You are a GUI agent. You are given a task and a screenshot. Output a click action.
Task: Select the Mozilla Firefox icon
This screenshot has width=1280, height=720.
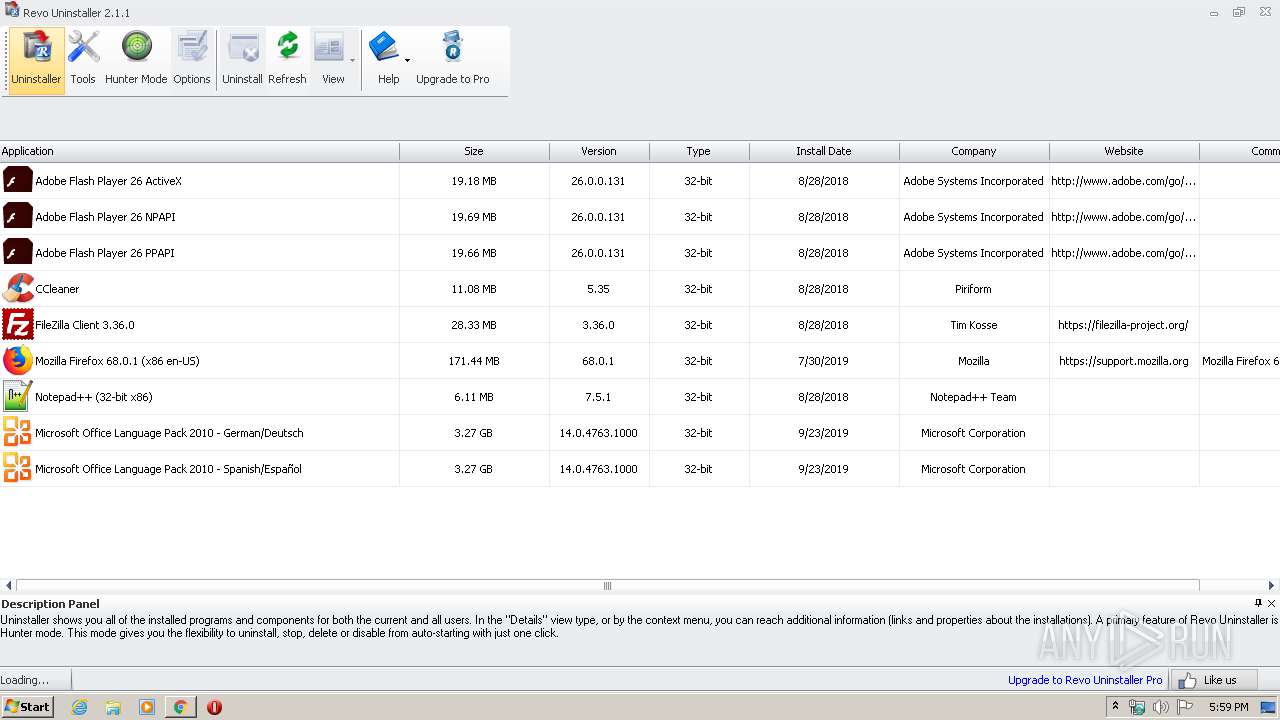(x=18, y=361)
